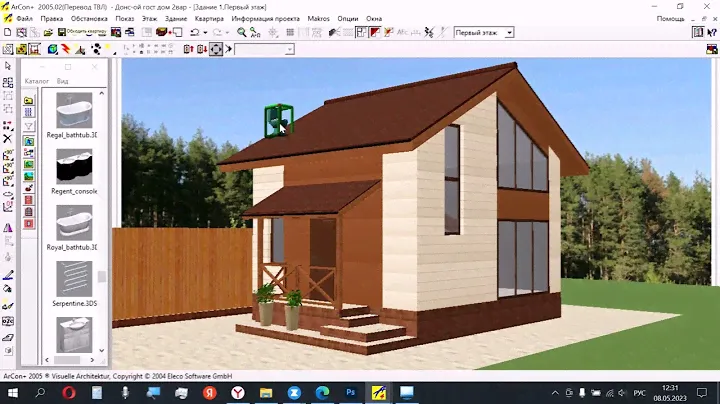This screenshot has height=404, width=720.
Task: Click the undo arrow icon
Action: tap(193, 32)
